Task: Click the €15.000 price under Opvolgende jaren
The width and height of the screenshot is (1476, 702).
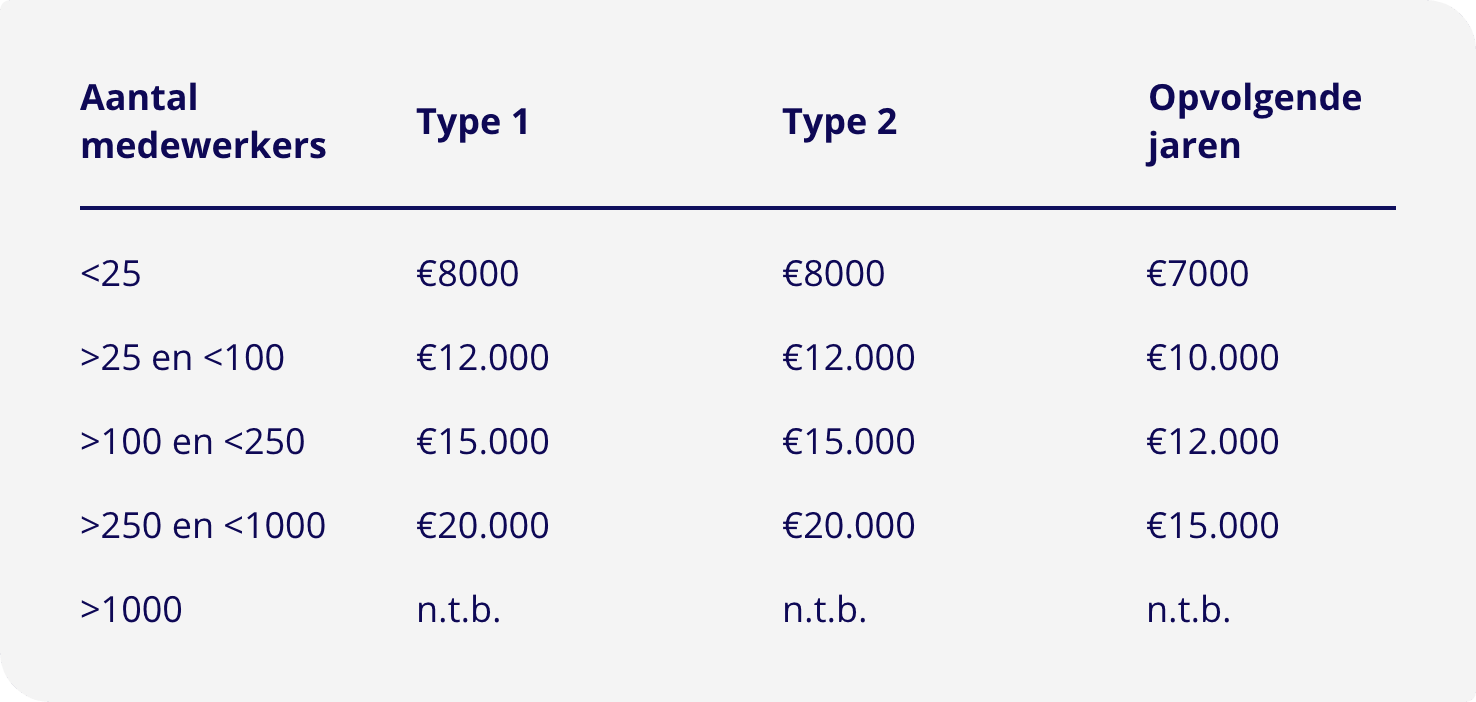Action: point(1213,526)
